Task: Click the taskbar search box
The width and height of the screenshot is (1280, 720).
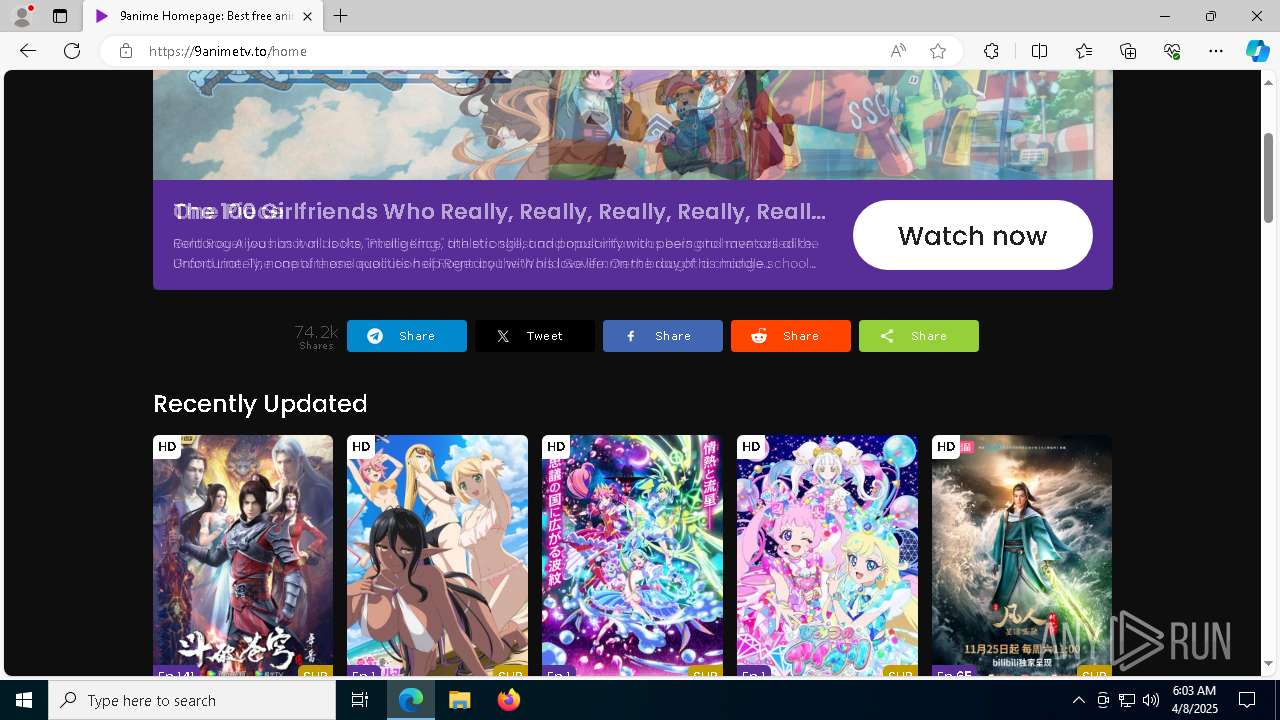Action: point(192,700)
